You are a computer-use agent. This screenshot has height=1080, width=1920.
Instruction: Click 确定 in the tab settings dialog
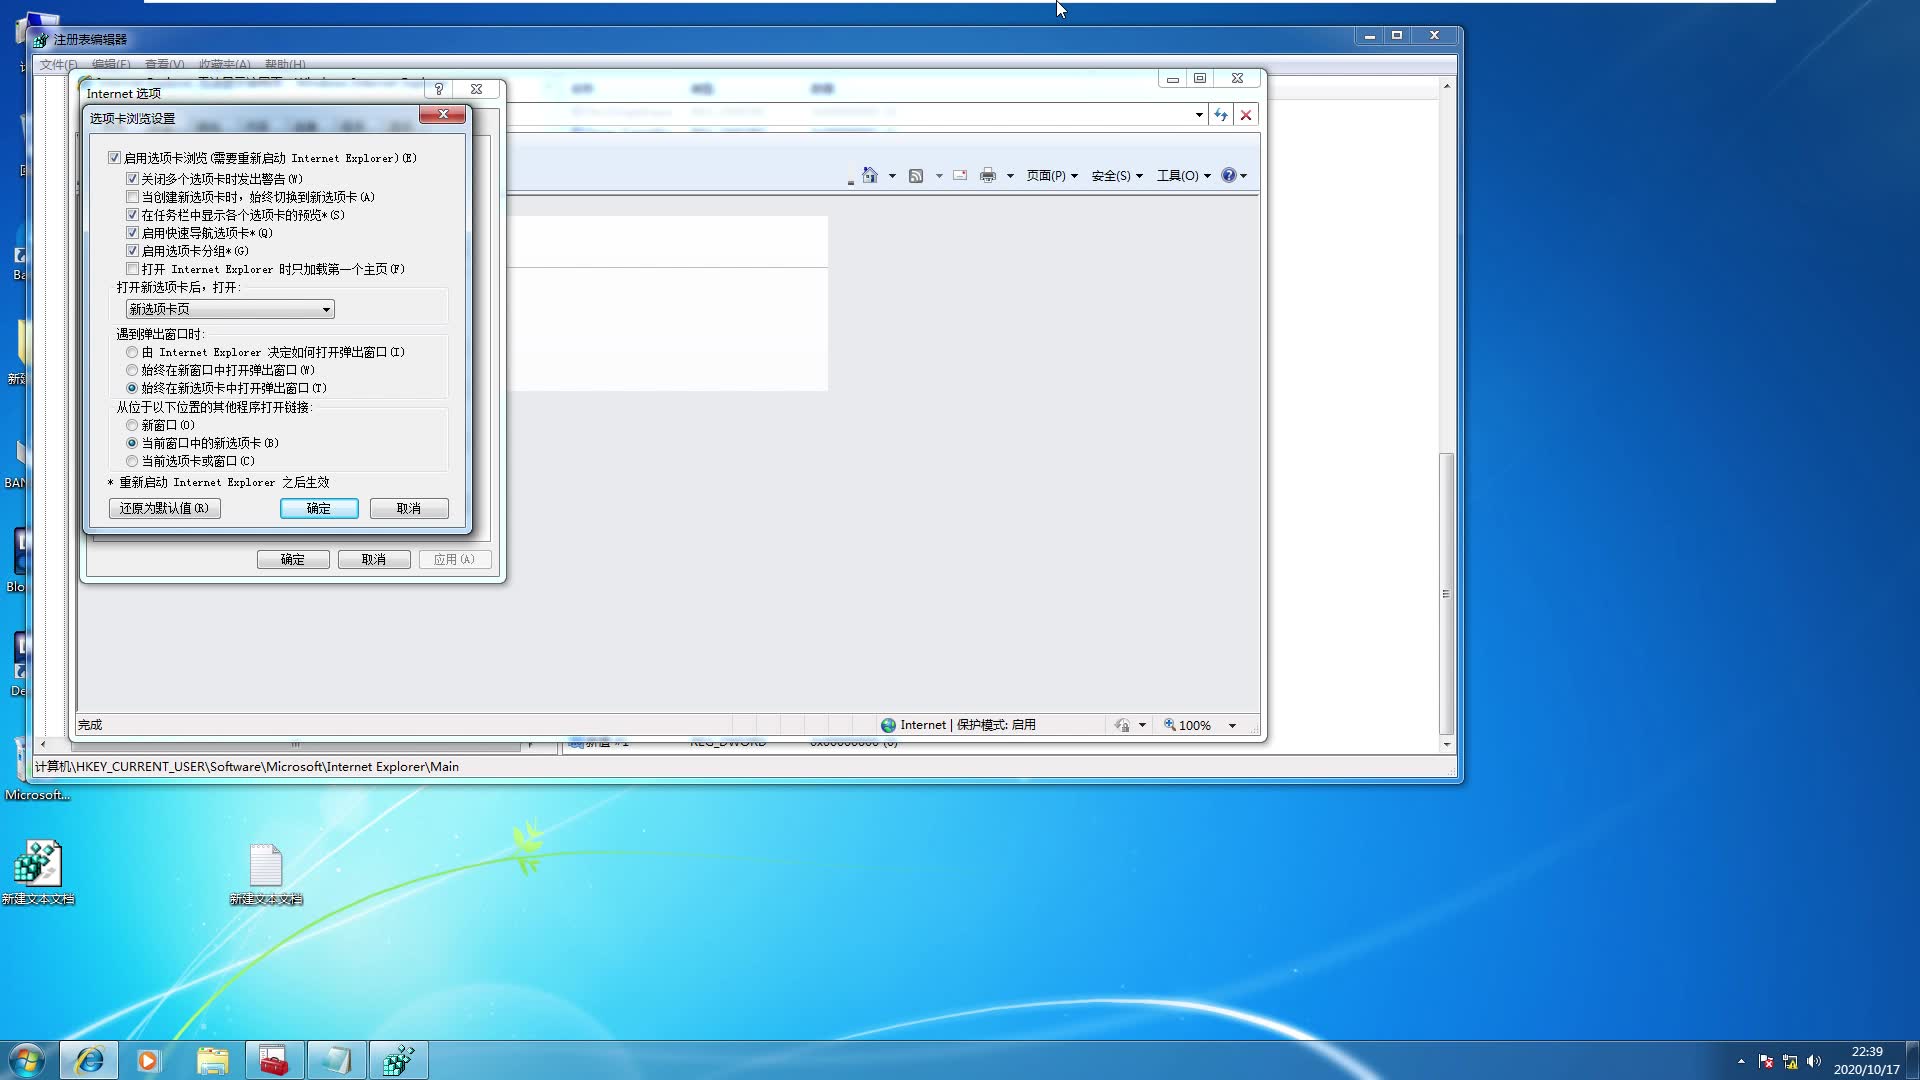[319, 508]
